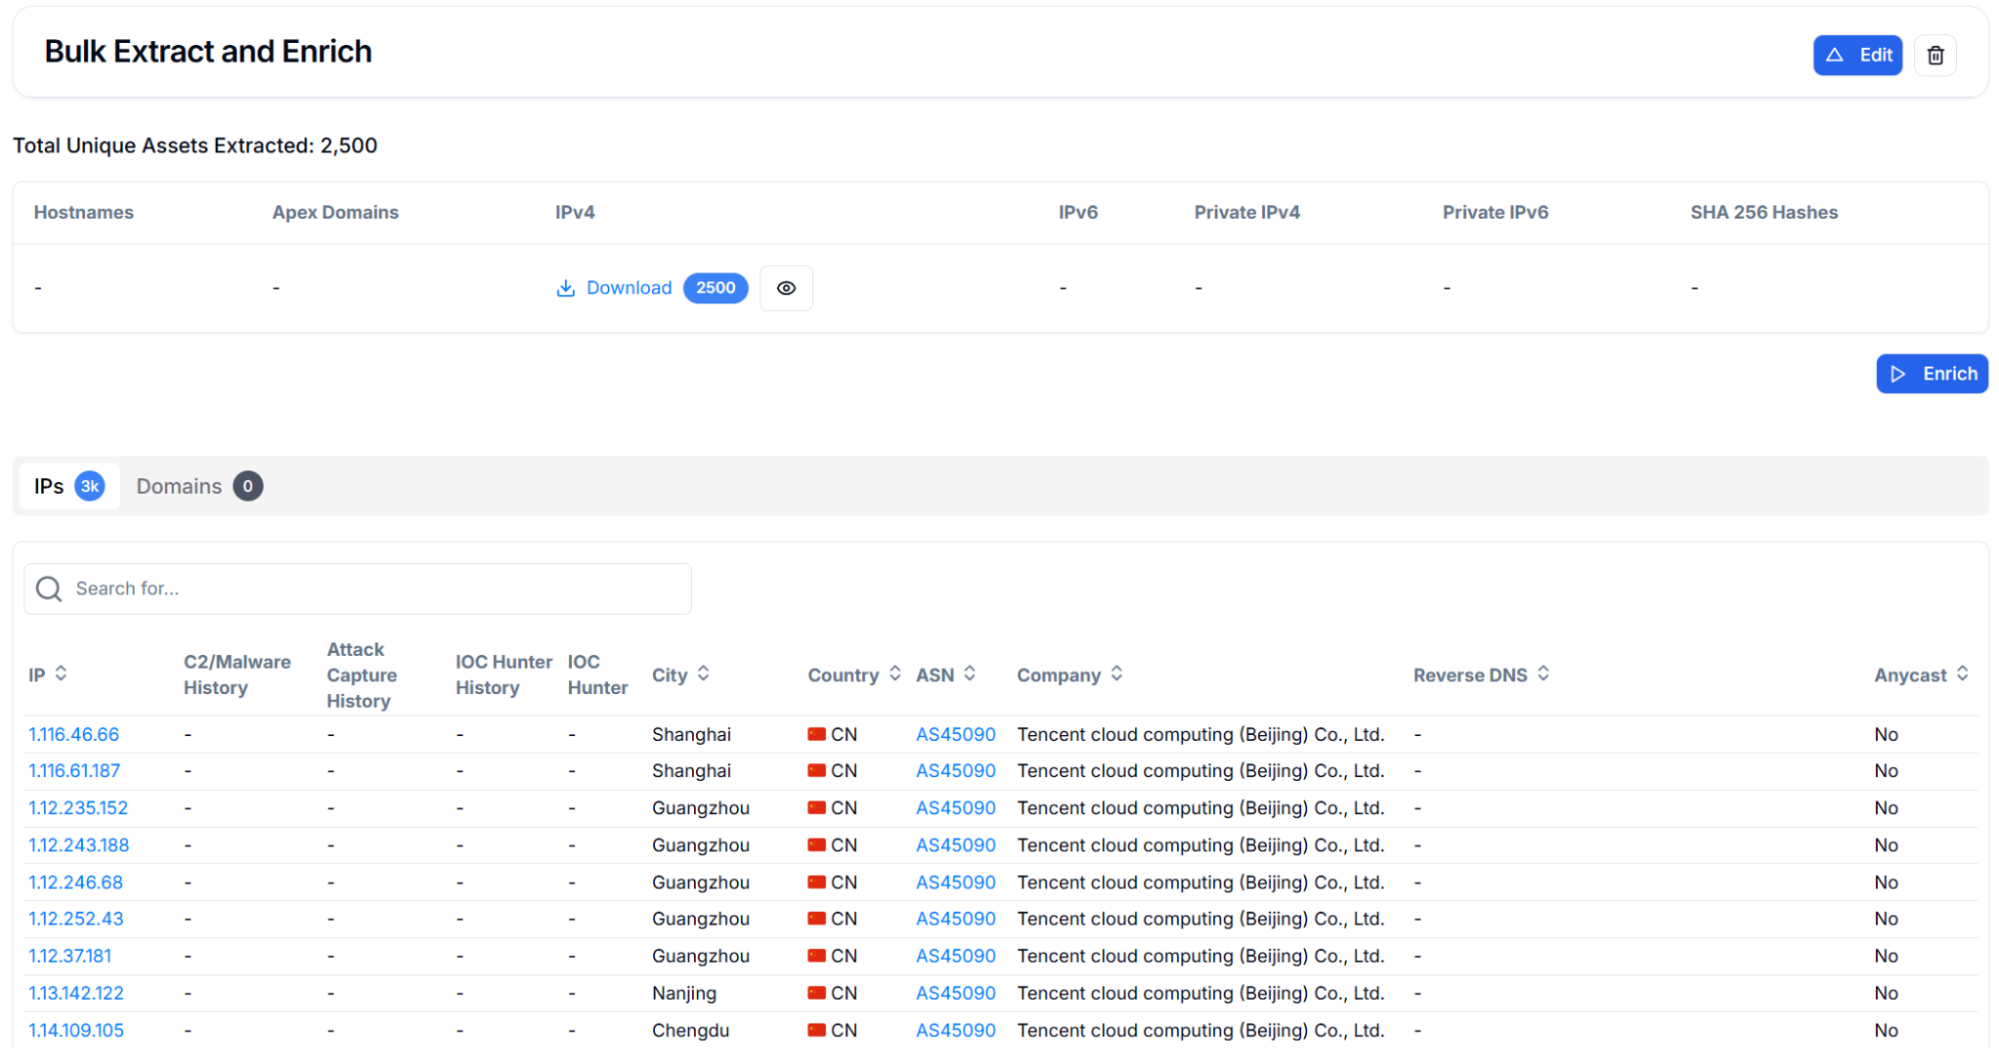Click the IPv4 download icon
This screenshot has width=1999, height=1049.
(x=565, y=288)
